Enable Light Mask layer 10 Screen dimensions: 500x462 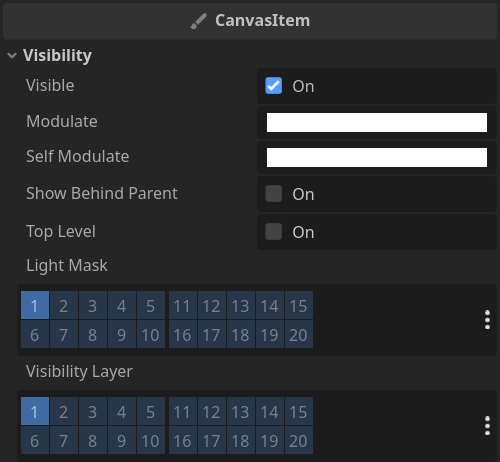(x=151, y=334)
